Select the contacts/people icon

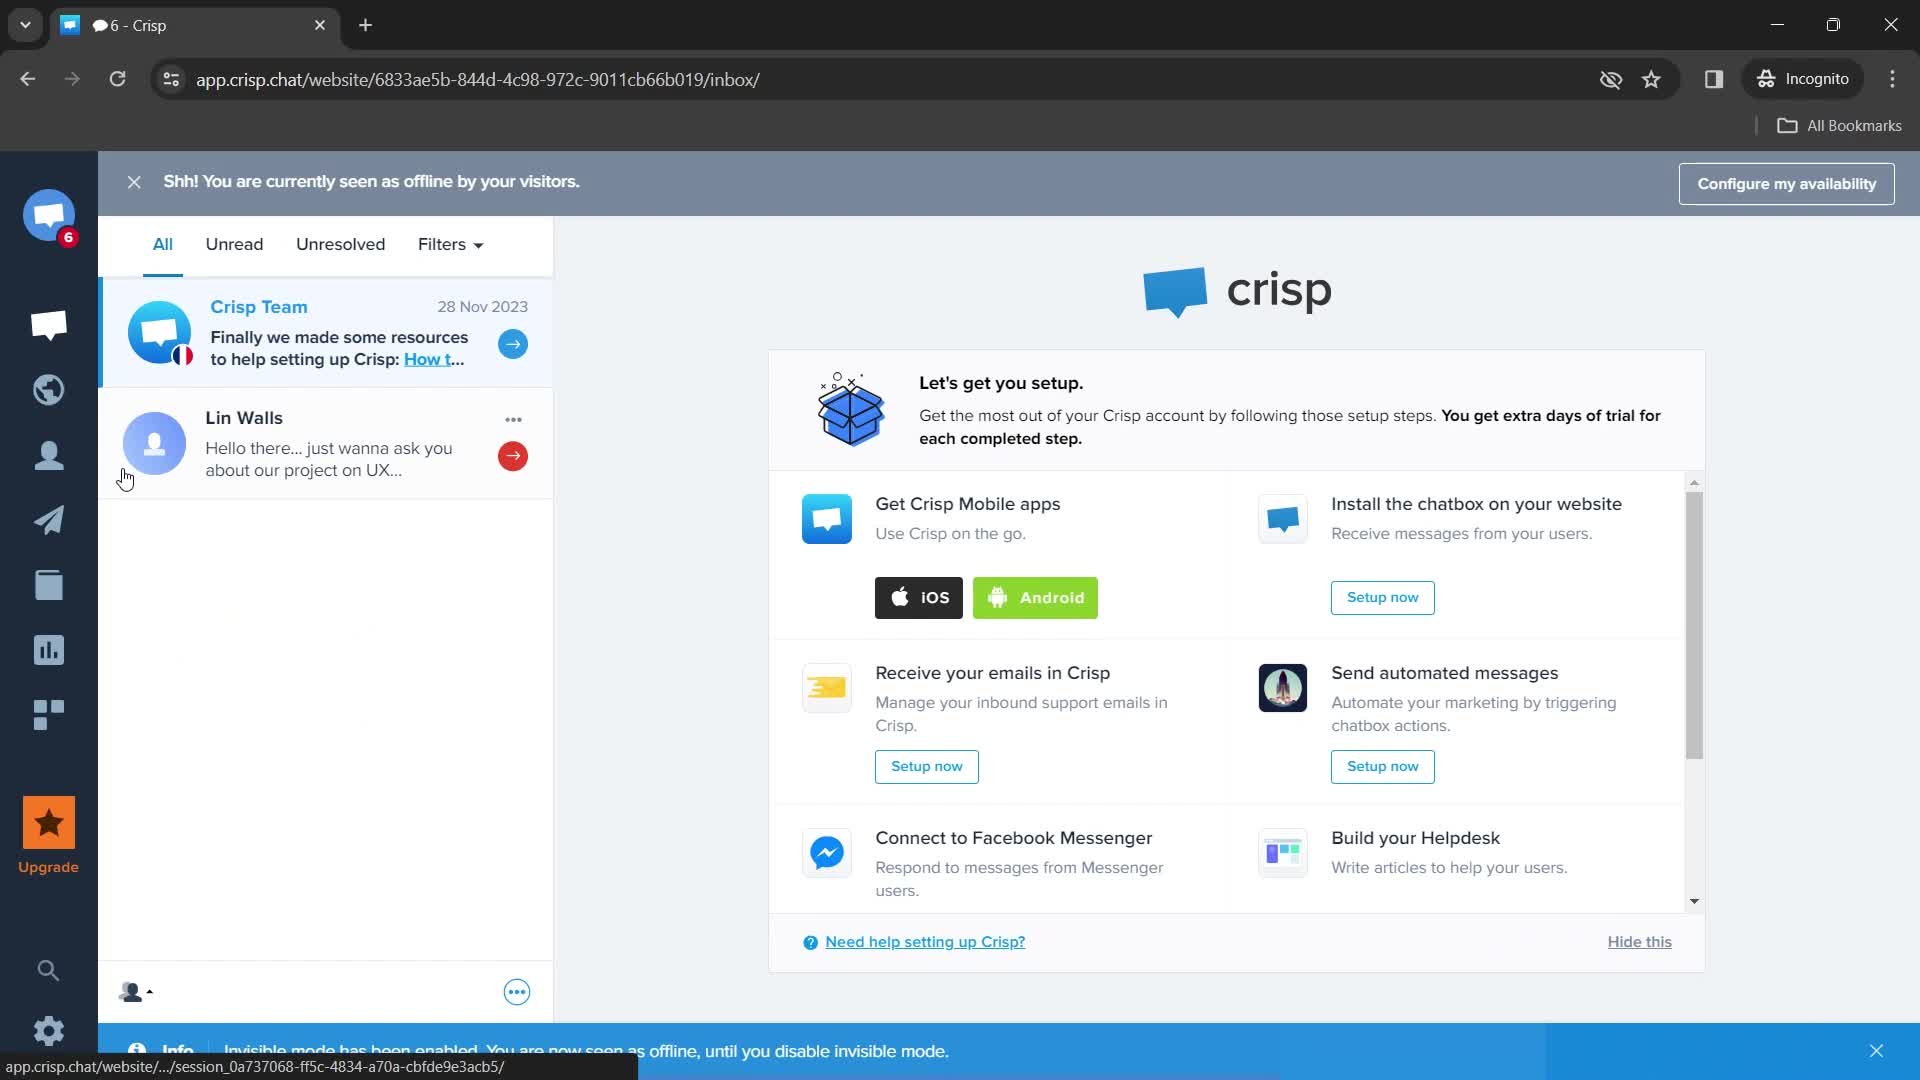[x=49, y=454]
